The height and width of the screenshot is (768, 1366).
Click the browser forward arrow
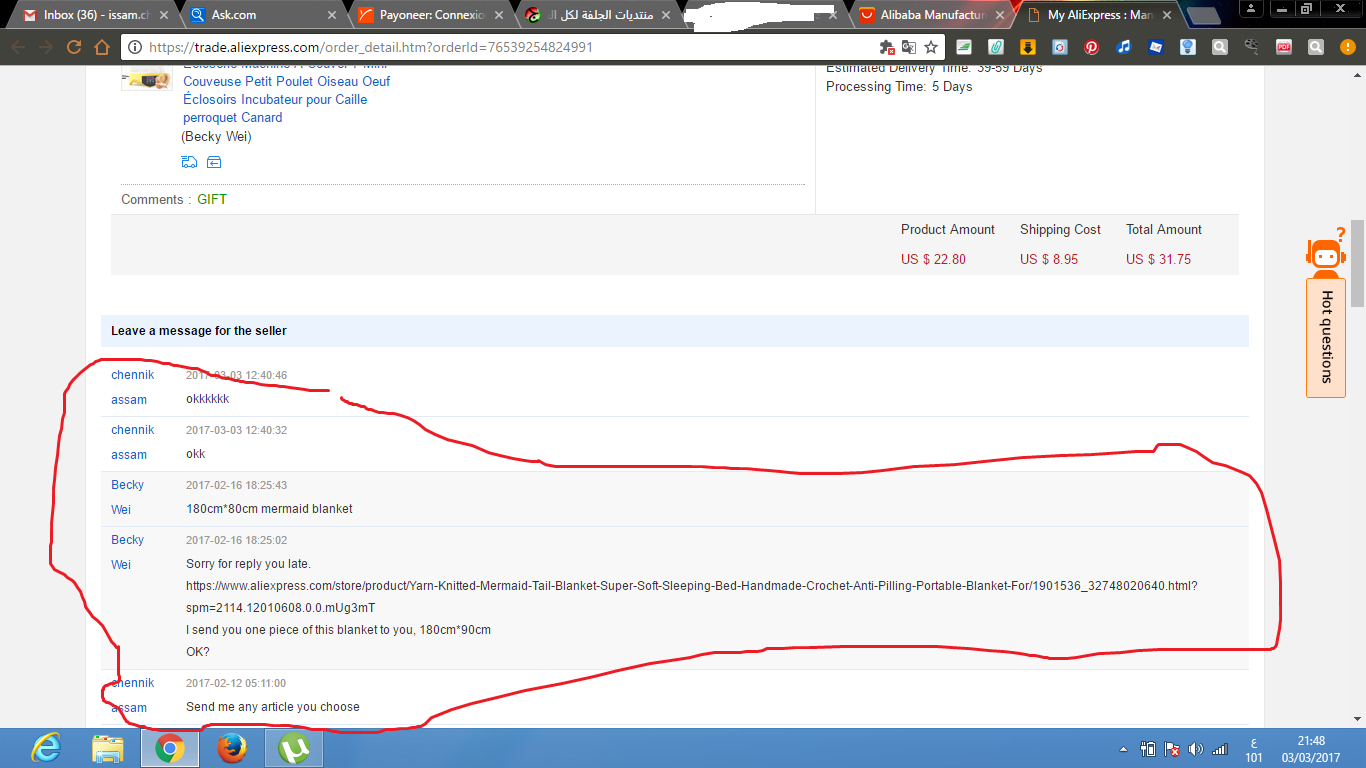[x=46, y=47]
